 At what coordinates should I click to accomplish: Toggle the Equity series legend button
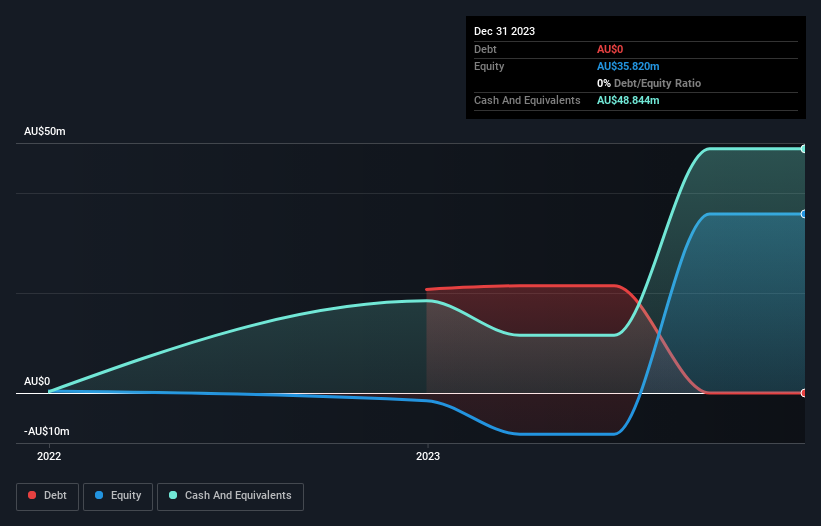point(118,496)
